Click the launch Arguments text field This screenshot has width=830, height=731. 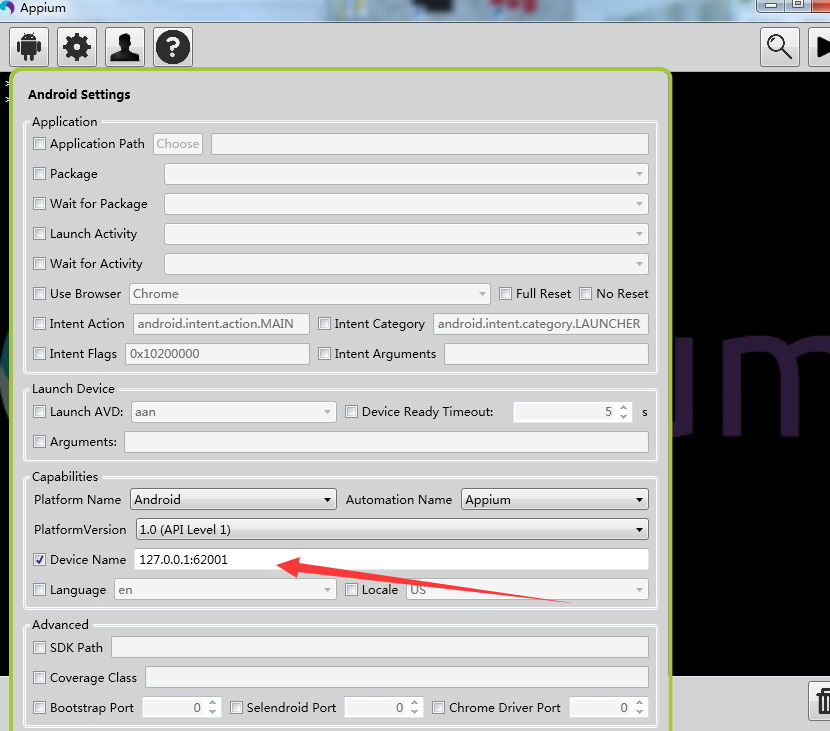pos(386,442)
